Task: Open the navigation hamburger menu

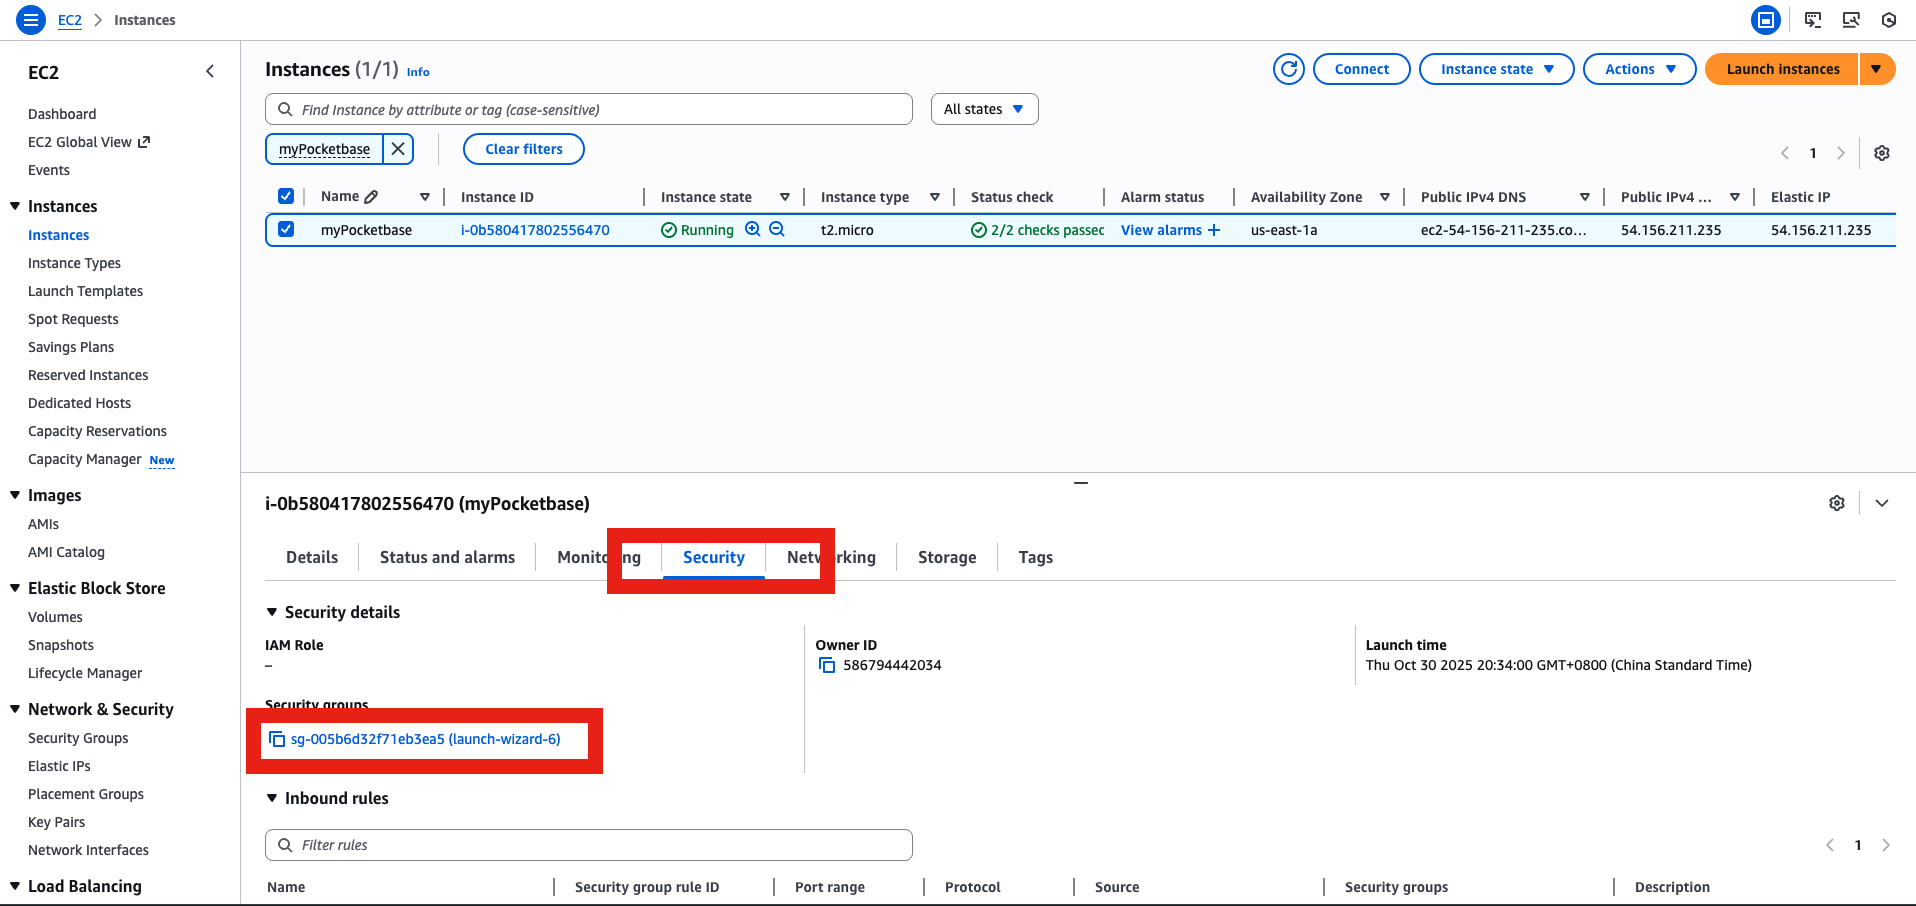Action: 30,19
